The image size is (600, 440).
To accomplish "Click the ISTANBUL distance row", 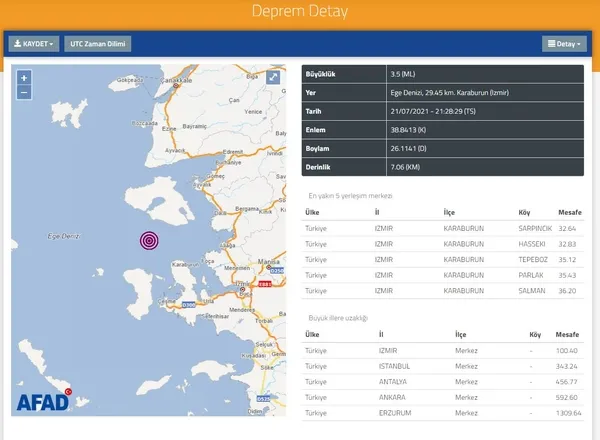I will pos(442,365).
